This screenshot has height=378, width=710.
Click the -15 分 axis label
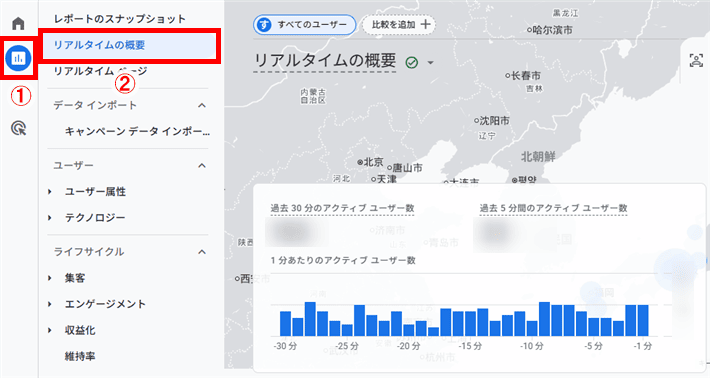[x=470, y=346]
